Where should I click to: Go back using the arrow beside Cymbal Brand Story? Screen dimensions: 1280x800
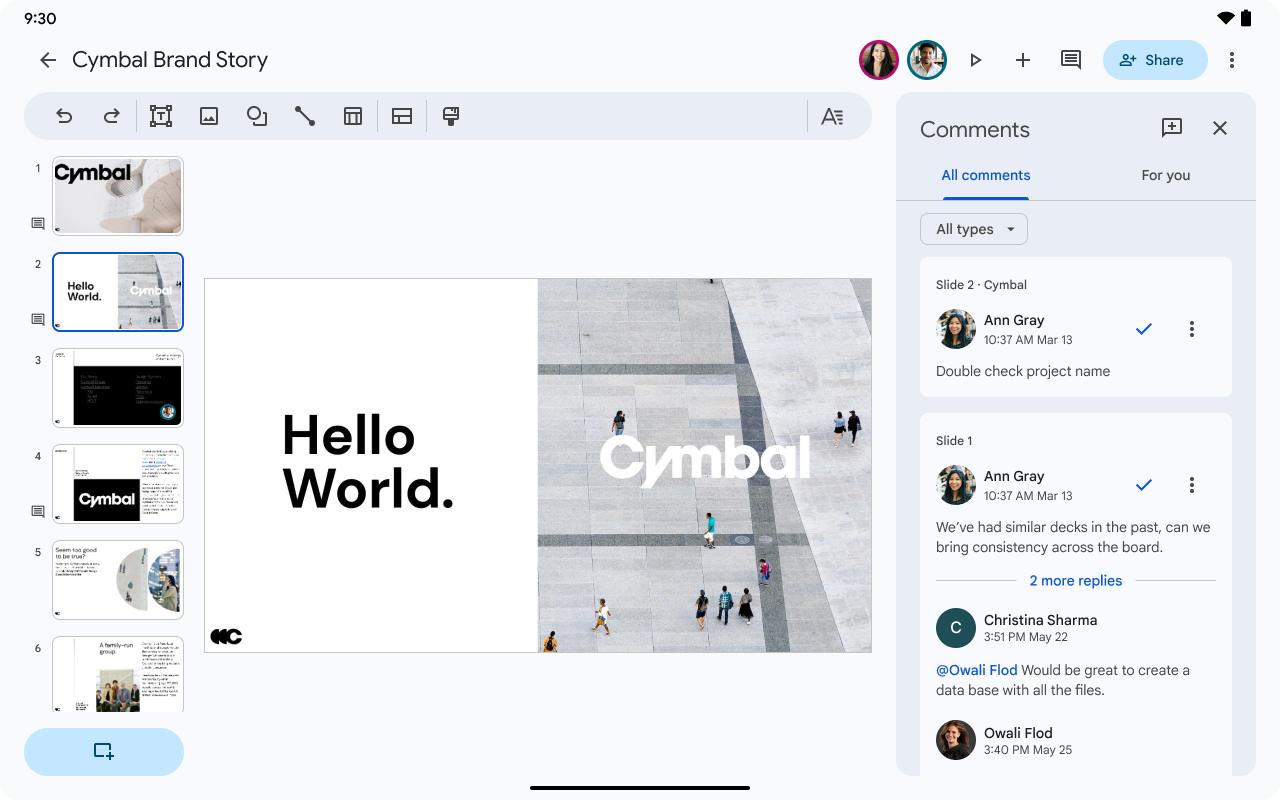48,60
